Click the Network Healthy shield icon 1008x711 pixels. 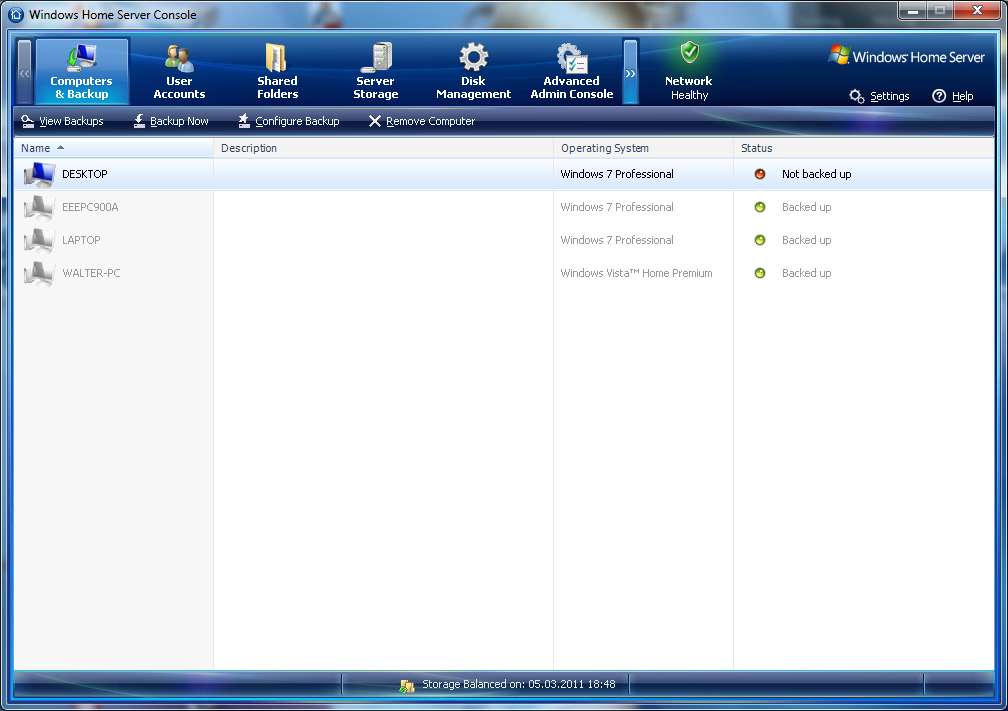coord(690,53)
